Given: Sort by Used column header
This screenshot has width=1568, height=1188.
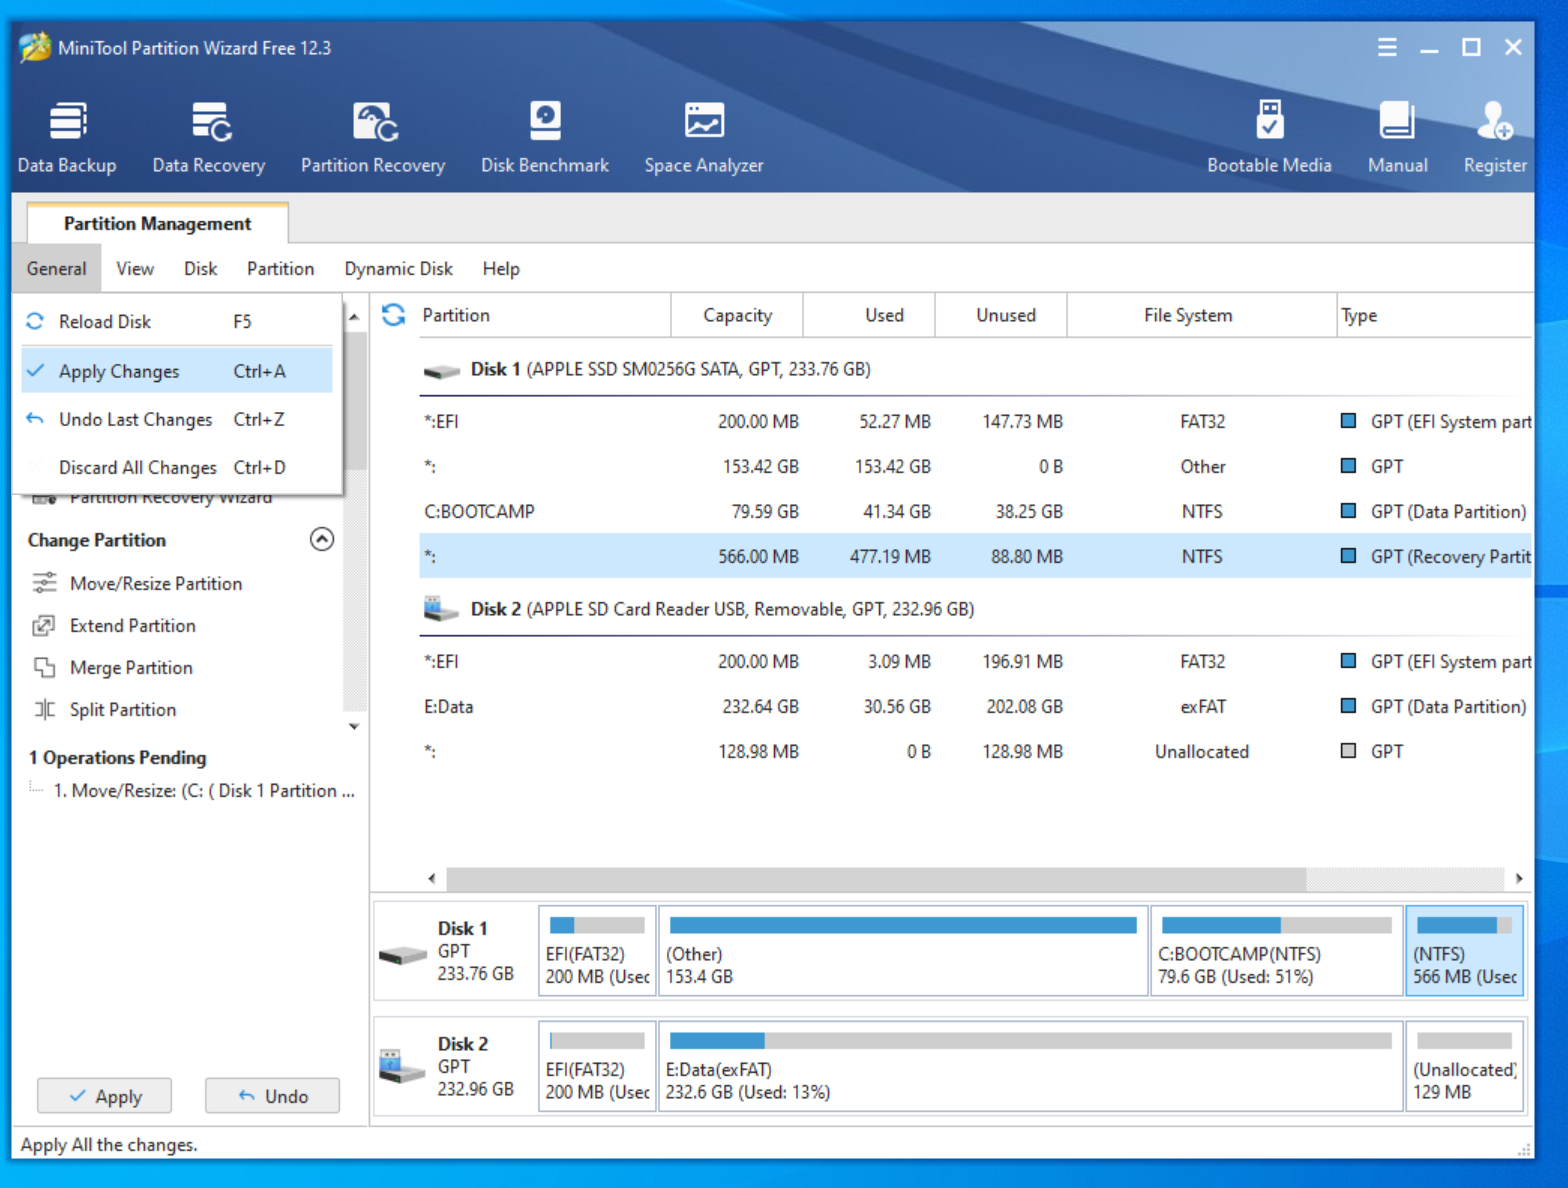Looking at the screenshot, I should (x=869, y=315).
